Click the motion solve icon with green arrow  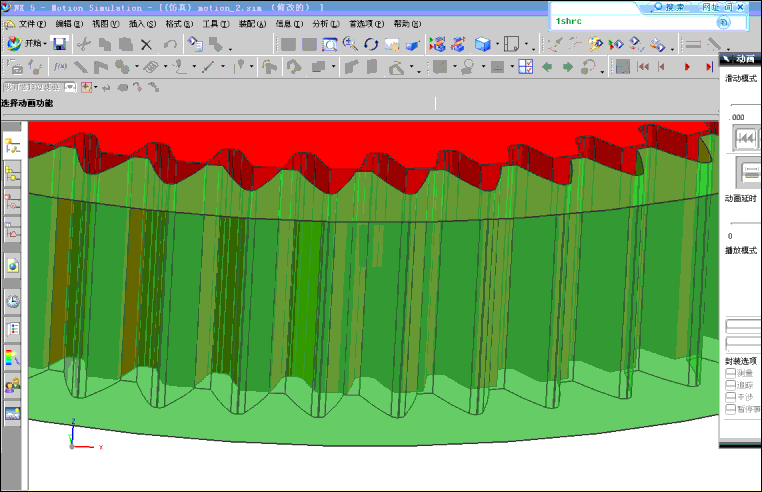click(616, 45)
